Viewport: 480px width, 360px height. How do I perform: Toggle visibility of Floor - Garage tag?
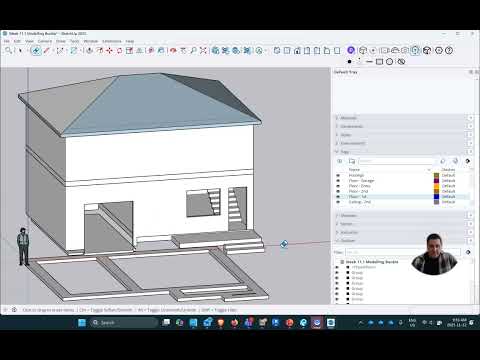[338, 181]
